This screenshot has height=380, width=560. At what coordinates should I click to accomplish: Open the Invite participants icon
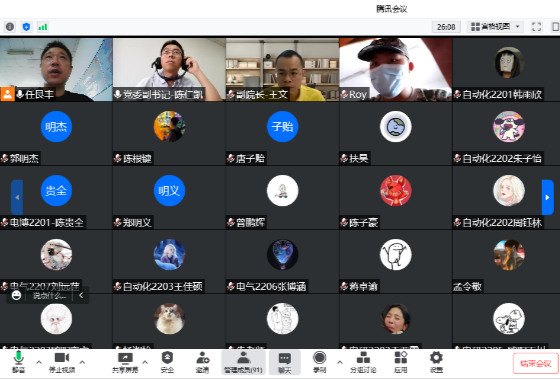[x=202, y=362]
